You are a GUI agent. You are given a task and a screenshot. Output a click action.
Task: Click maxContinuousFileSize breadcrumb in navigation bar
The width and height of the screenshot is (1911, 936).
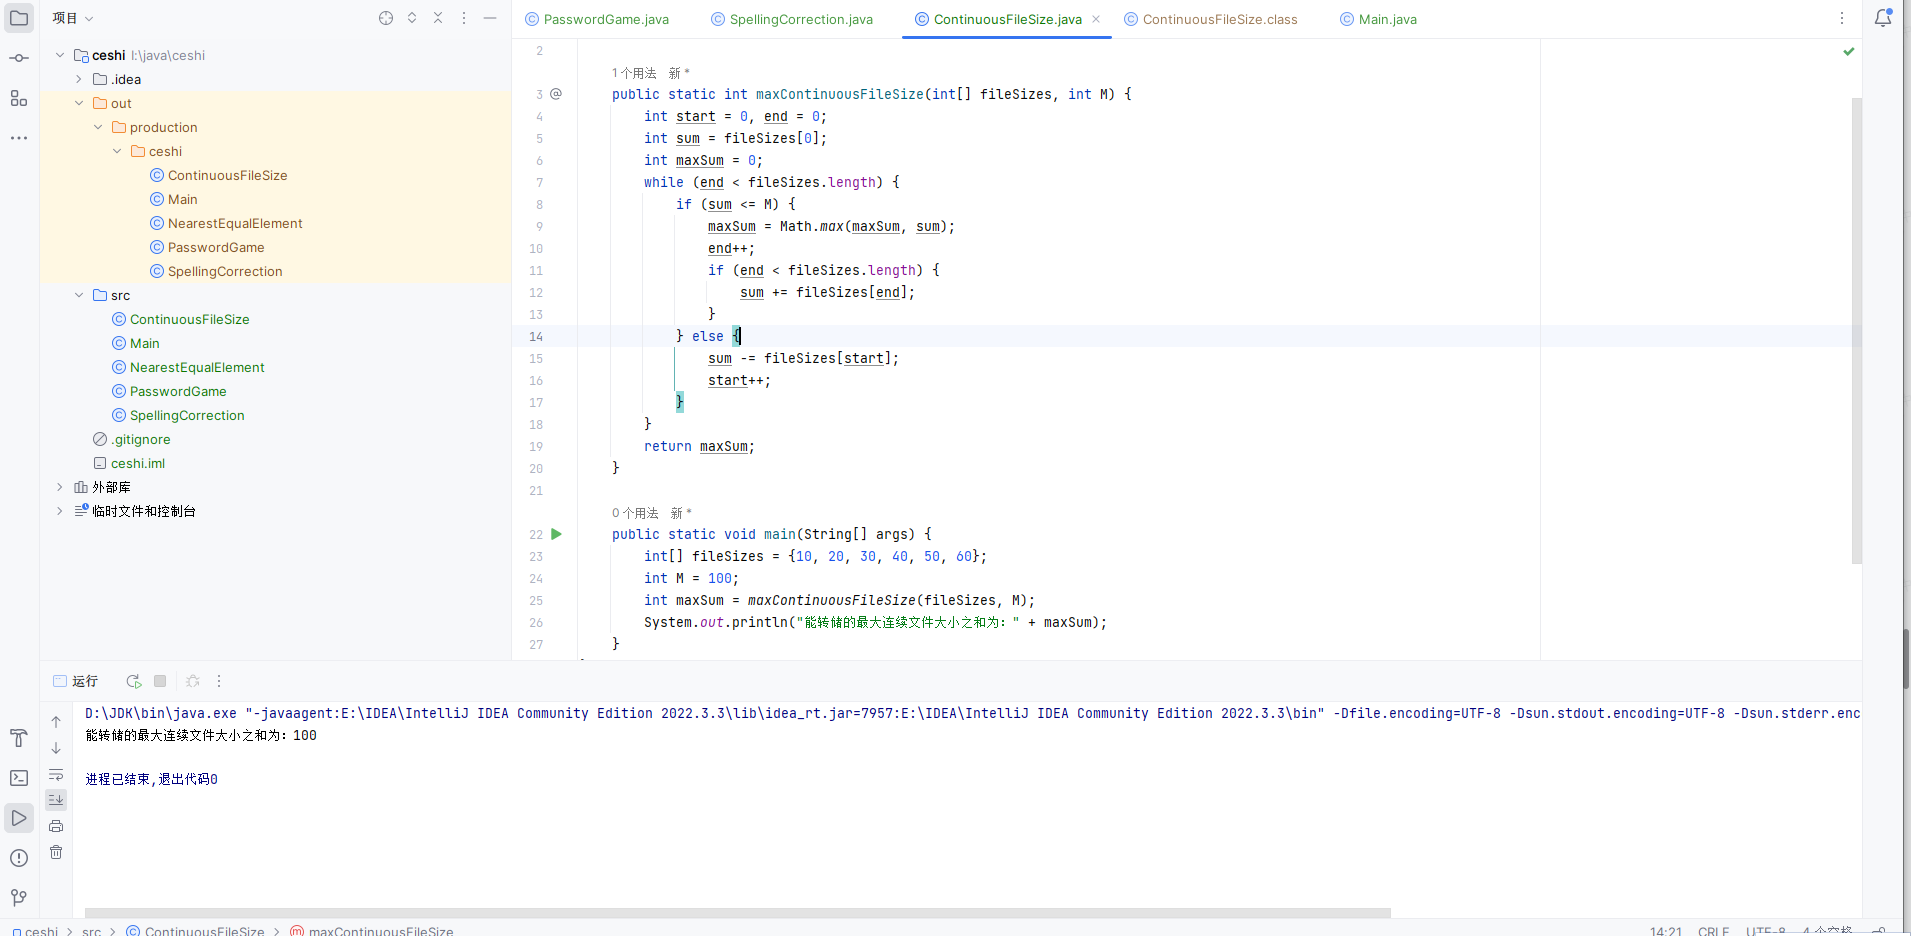point(381,931)
